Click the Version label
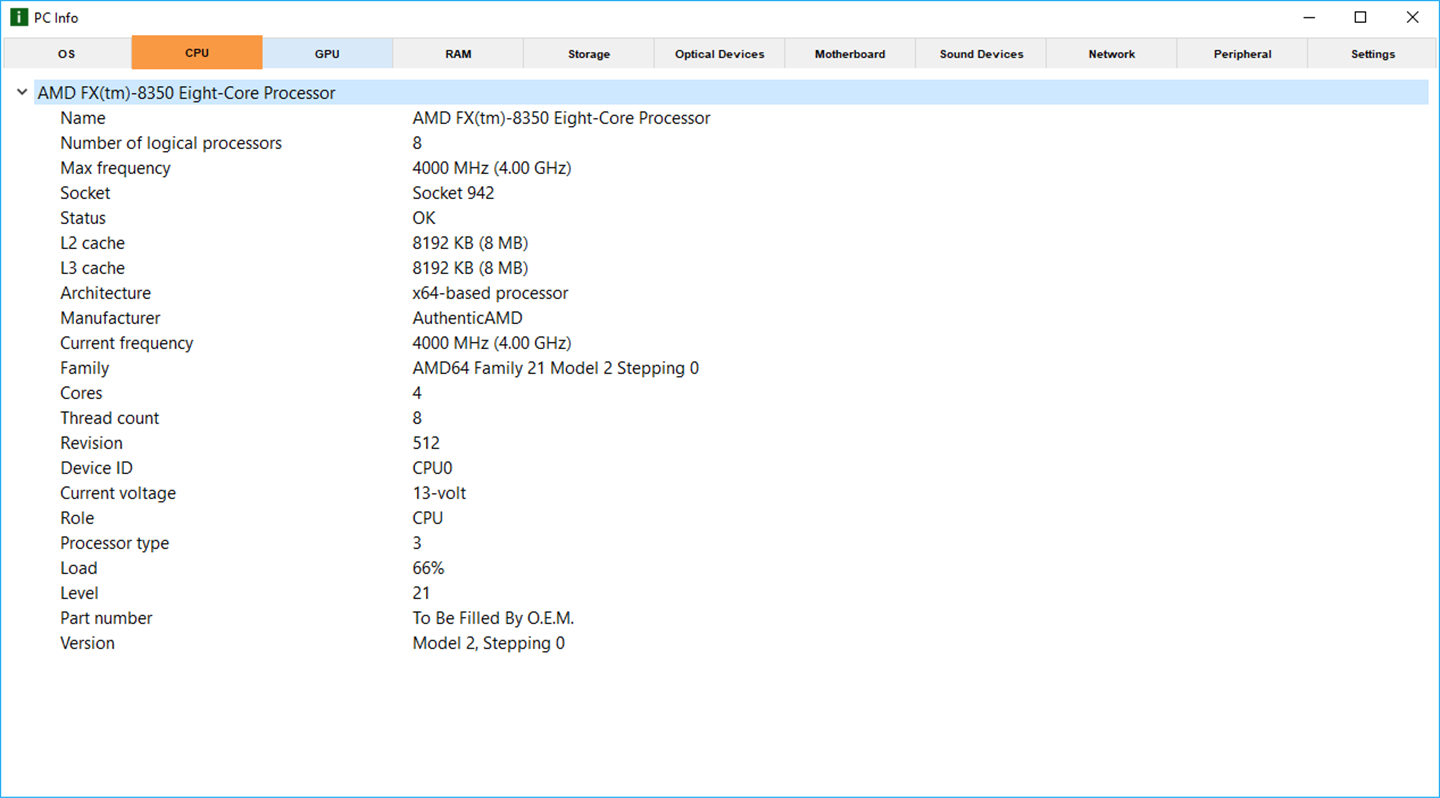This screenshot has width=1440, height=798. 87,643
